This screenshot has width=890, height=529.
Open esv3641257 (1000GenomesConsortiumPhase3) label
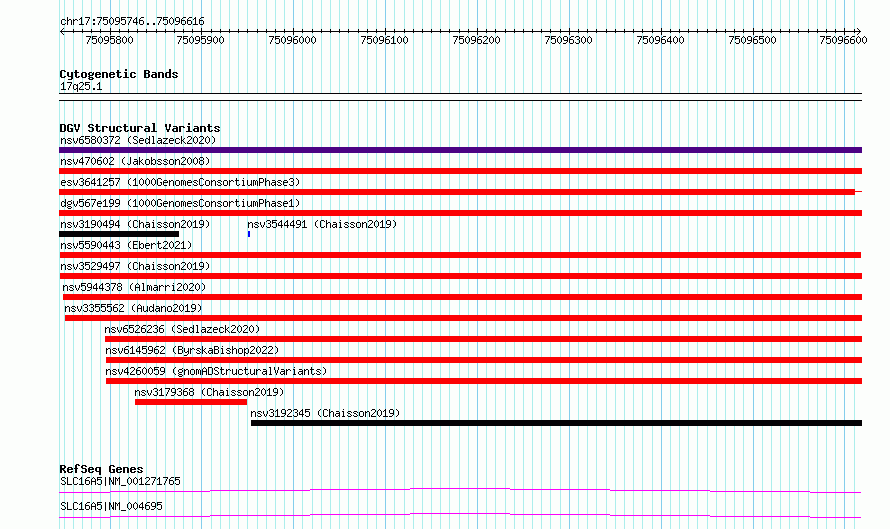(x=180, y=182)
